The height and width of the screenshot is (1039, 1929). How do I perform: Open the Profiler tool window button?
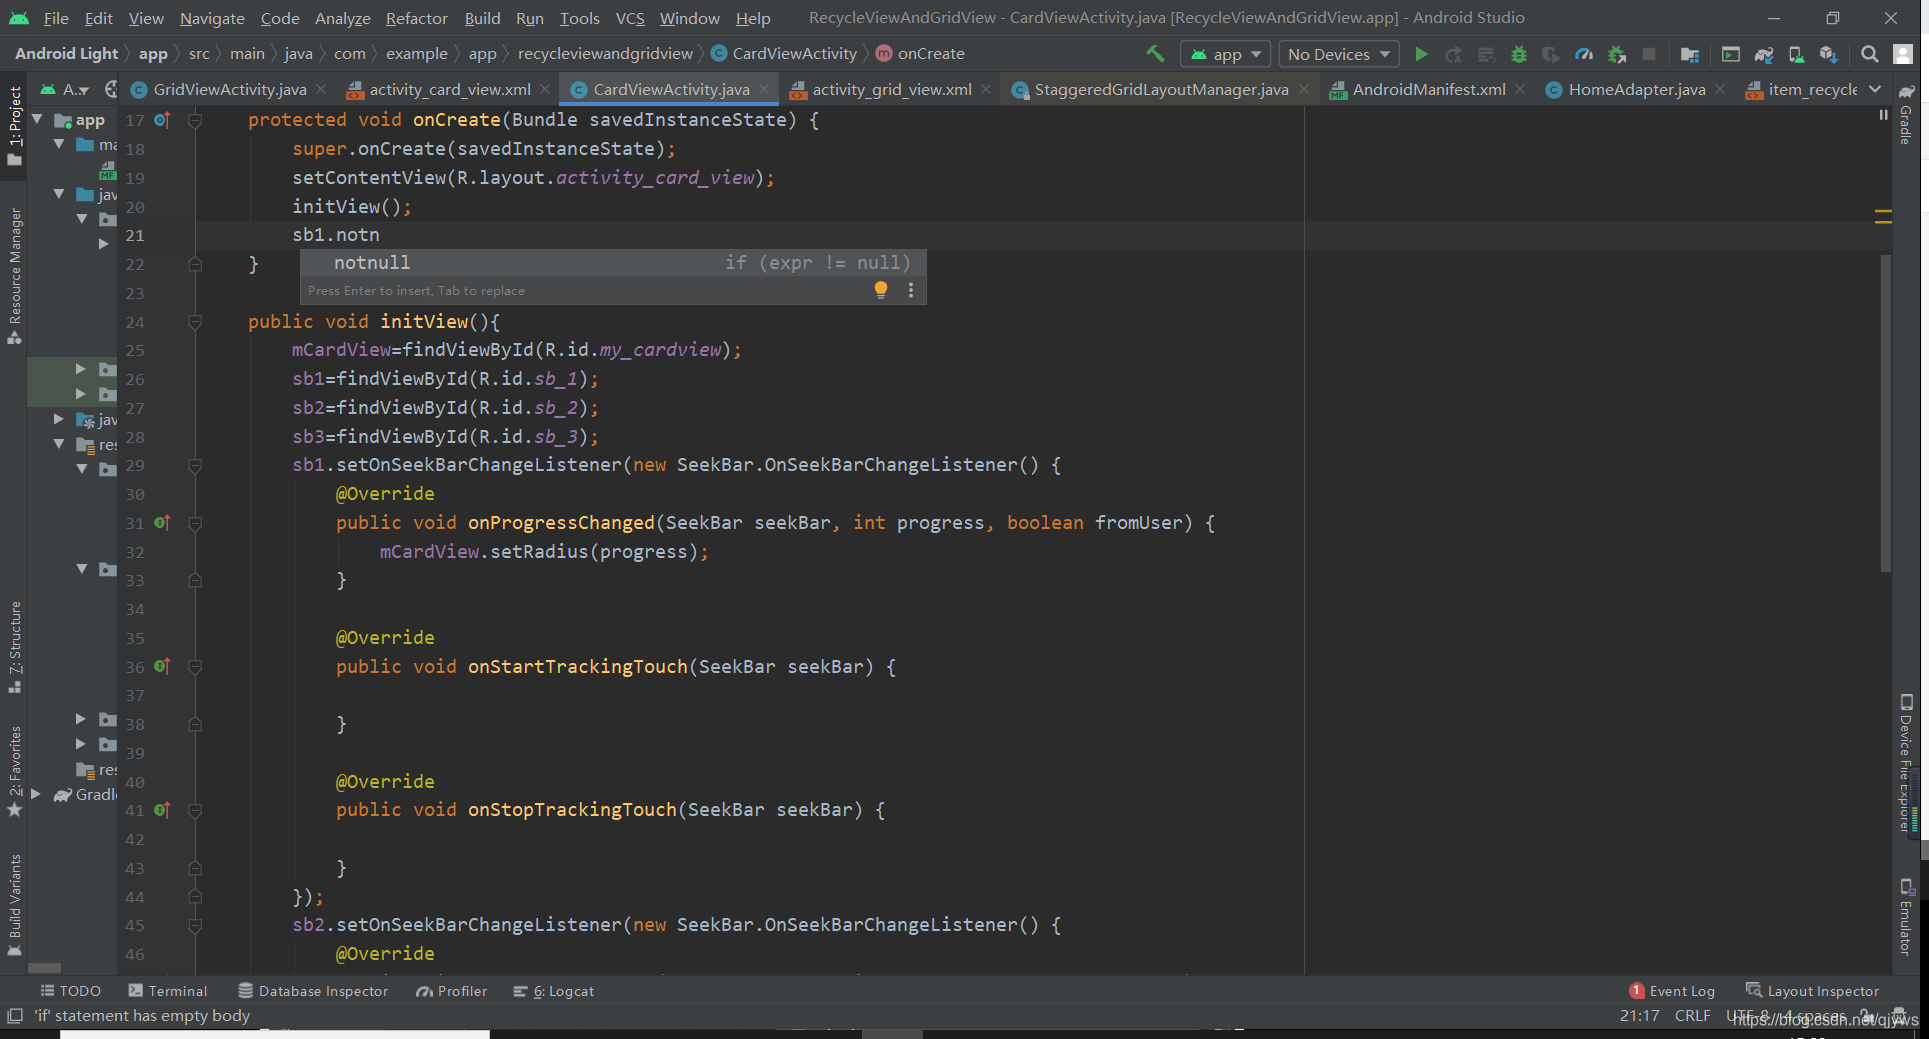point(452,991)
